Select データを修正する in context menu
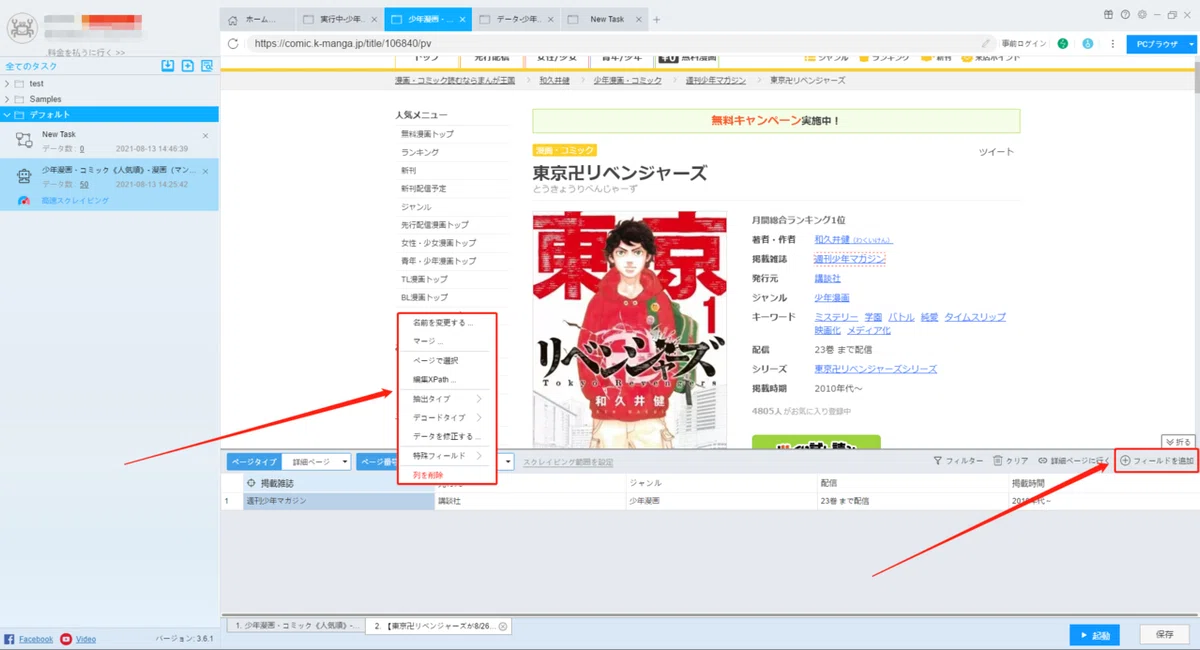This screenshot has height=650, width=1200. coord(446,437)
